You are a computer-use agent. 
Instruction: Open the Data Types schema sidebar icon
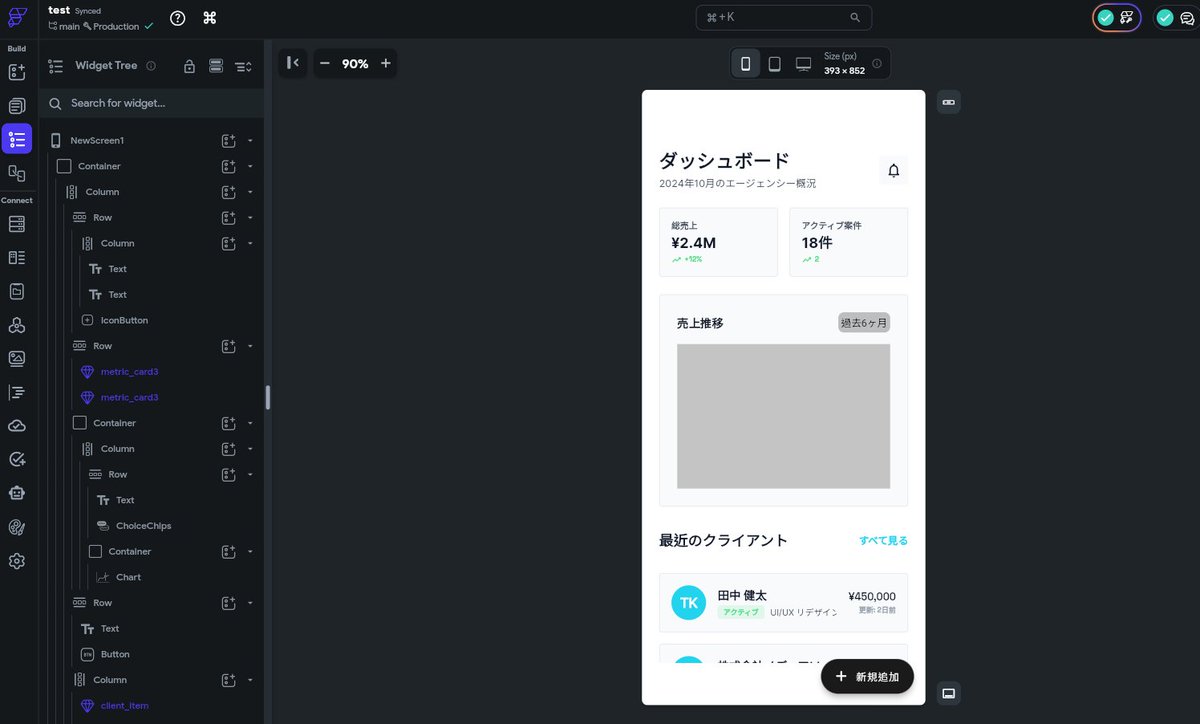tap(16, 258)
